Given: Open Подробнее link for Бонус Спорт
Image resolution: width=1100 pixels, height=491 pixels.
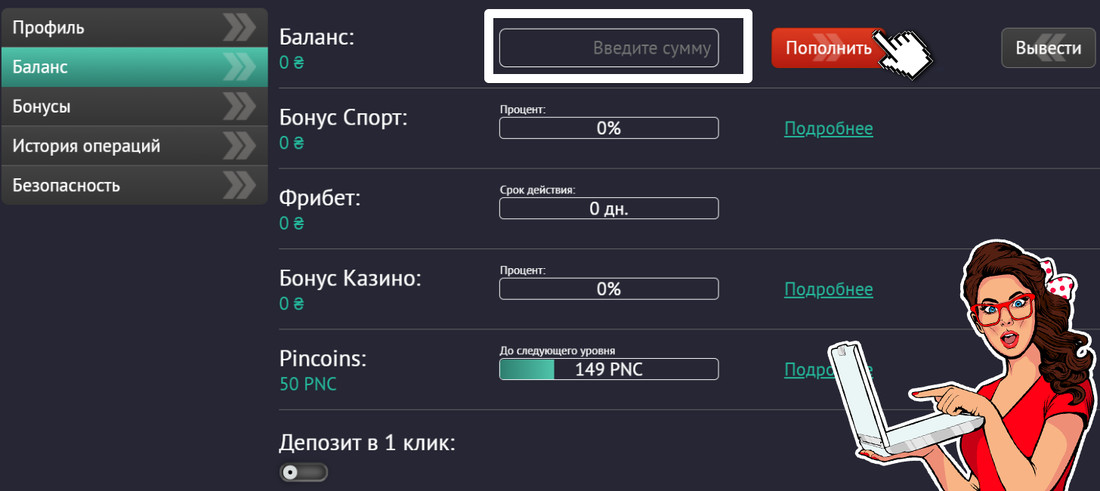Looking at the screenshot, I should click(x=829, y=129).
